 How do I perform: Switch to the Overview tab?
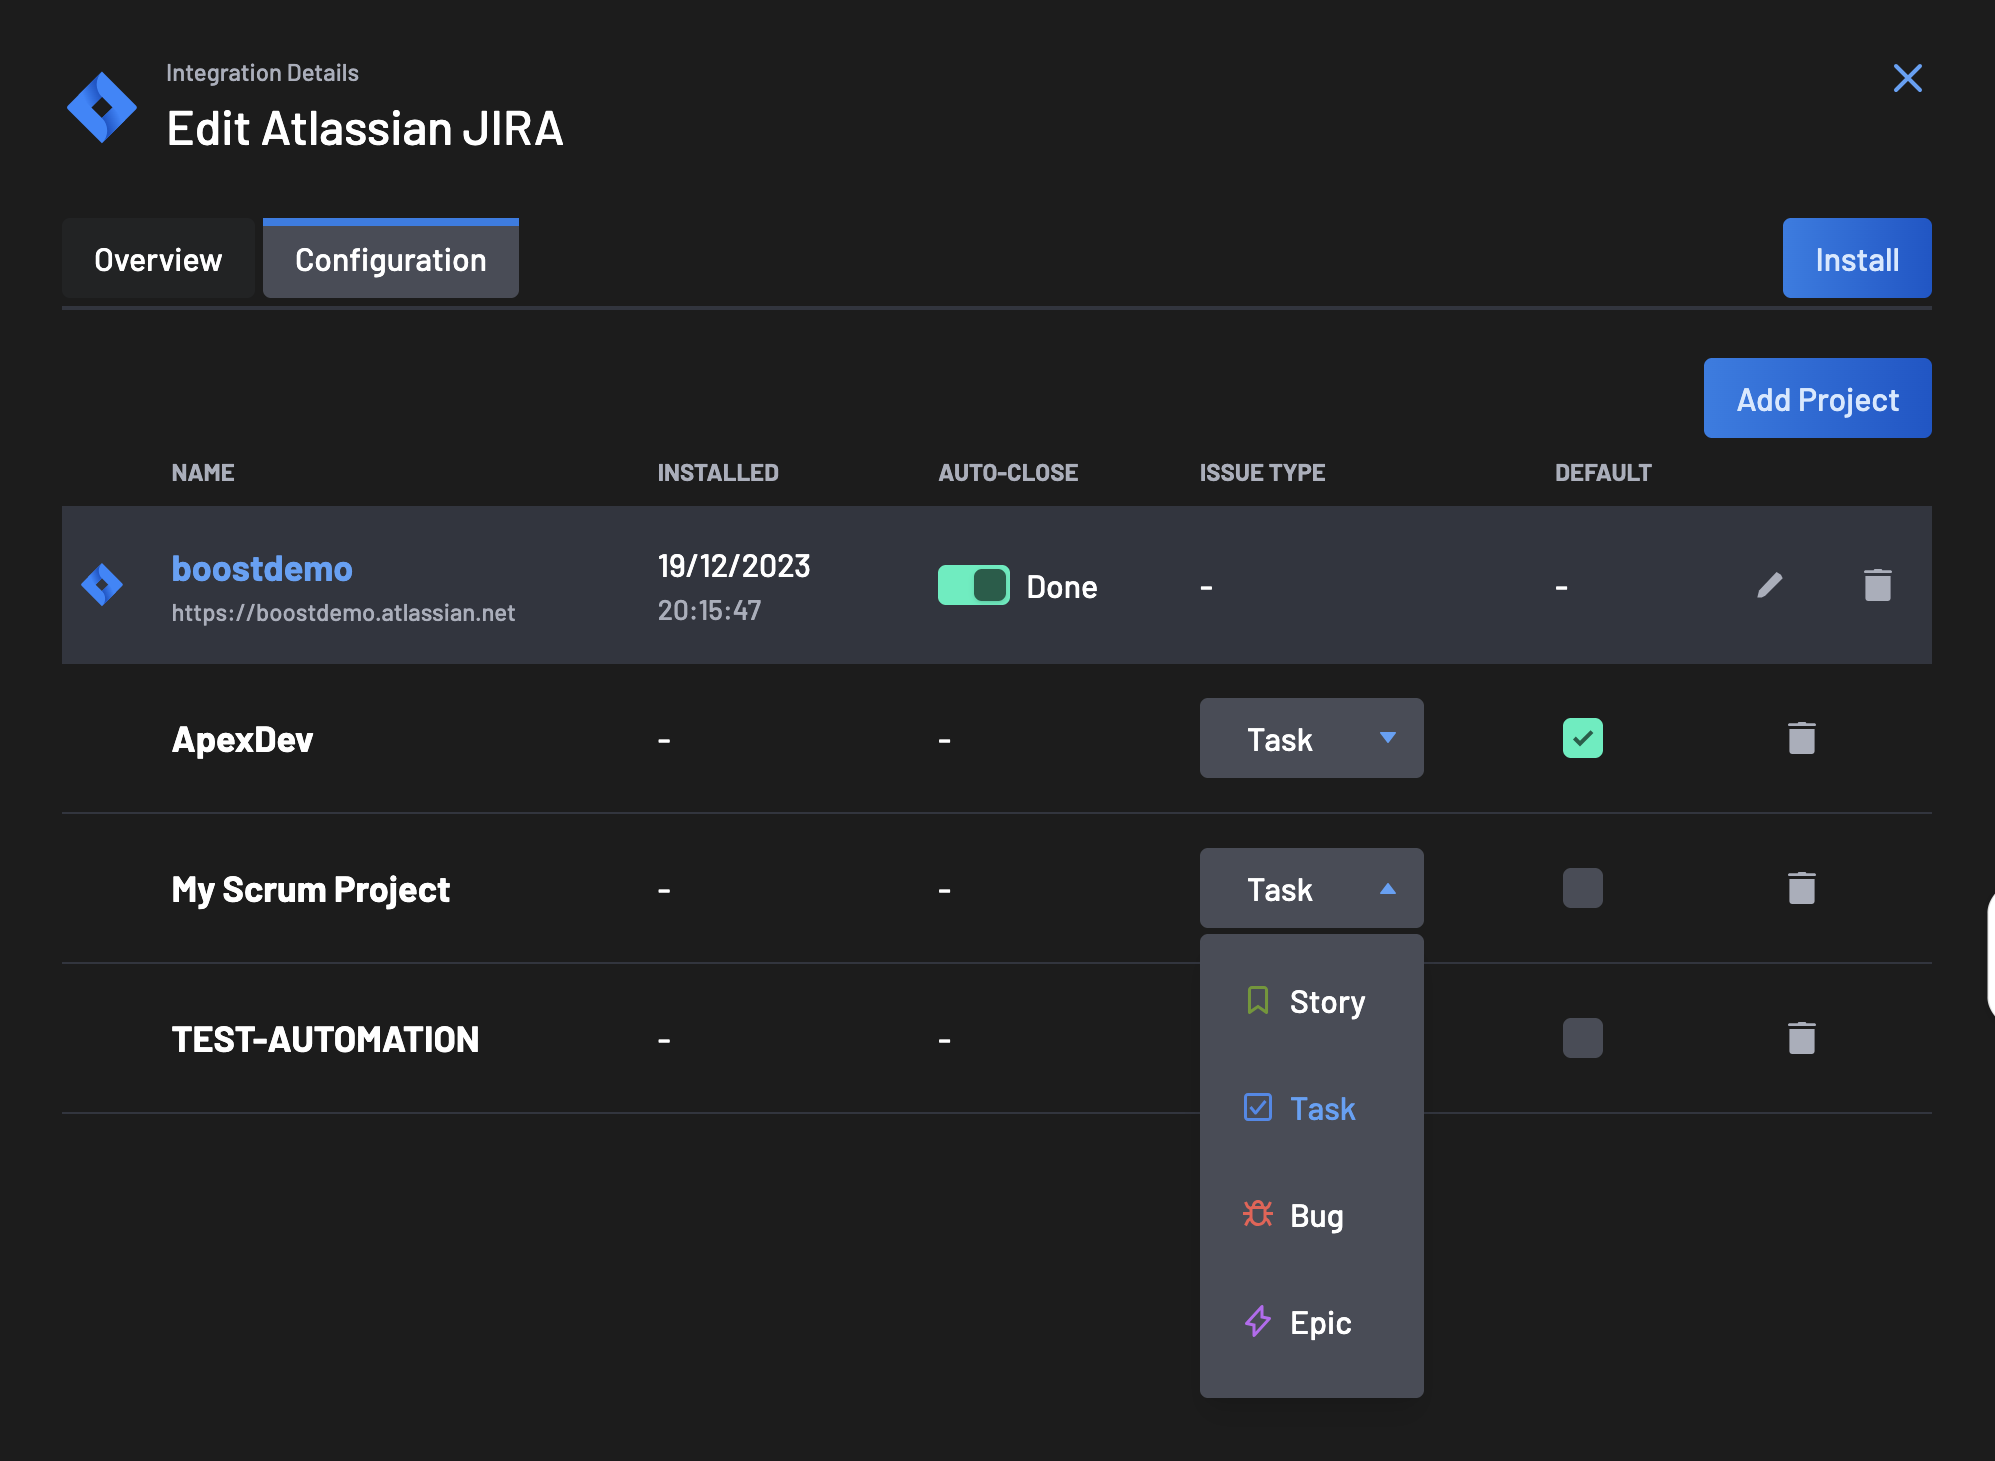(158, 259)
